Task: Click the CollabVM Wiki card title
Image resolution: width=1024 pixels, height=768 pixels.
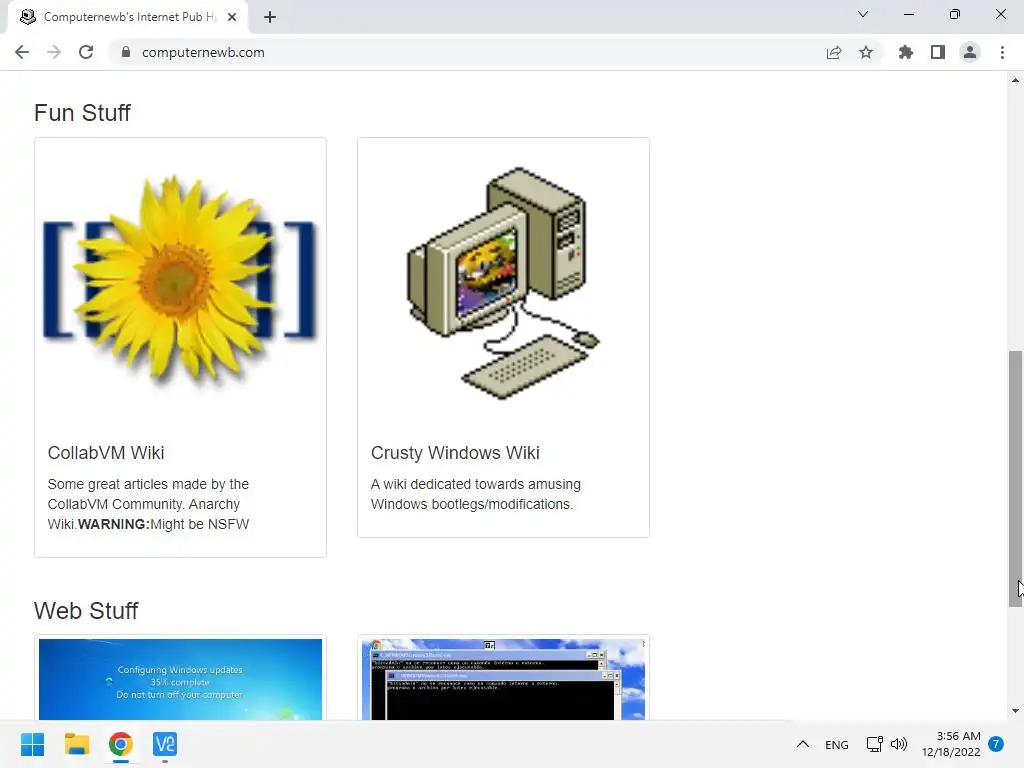Action: 106,453
